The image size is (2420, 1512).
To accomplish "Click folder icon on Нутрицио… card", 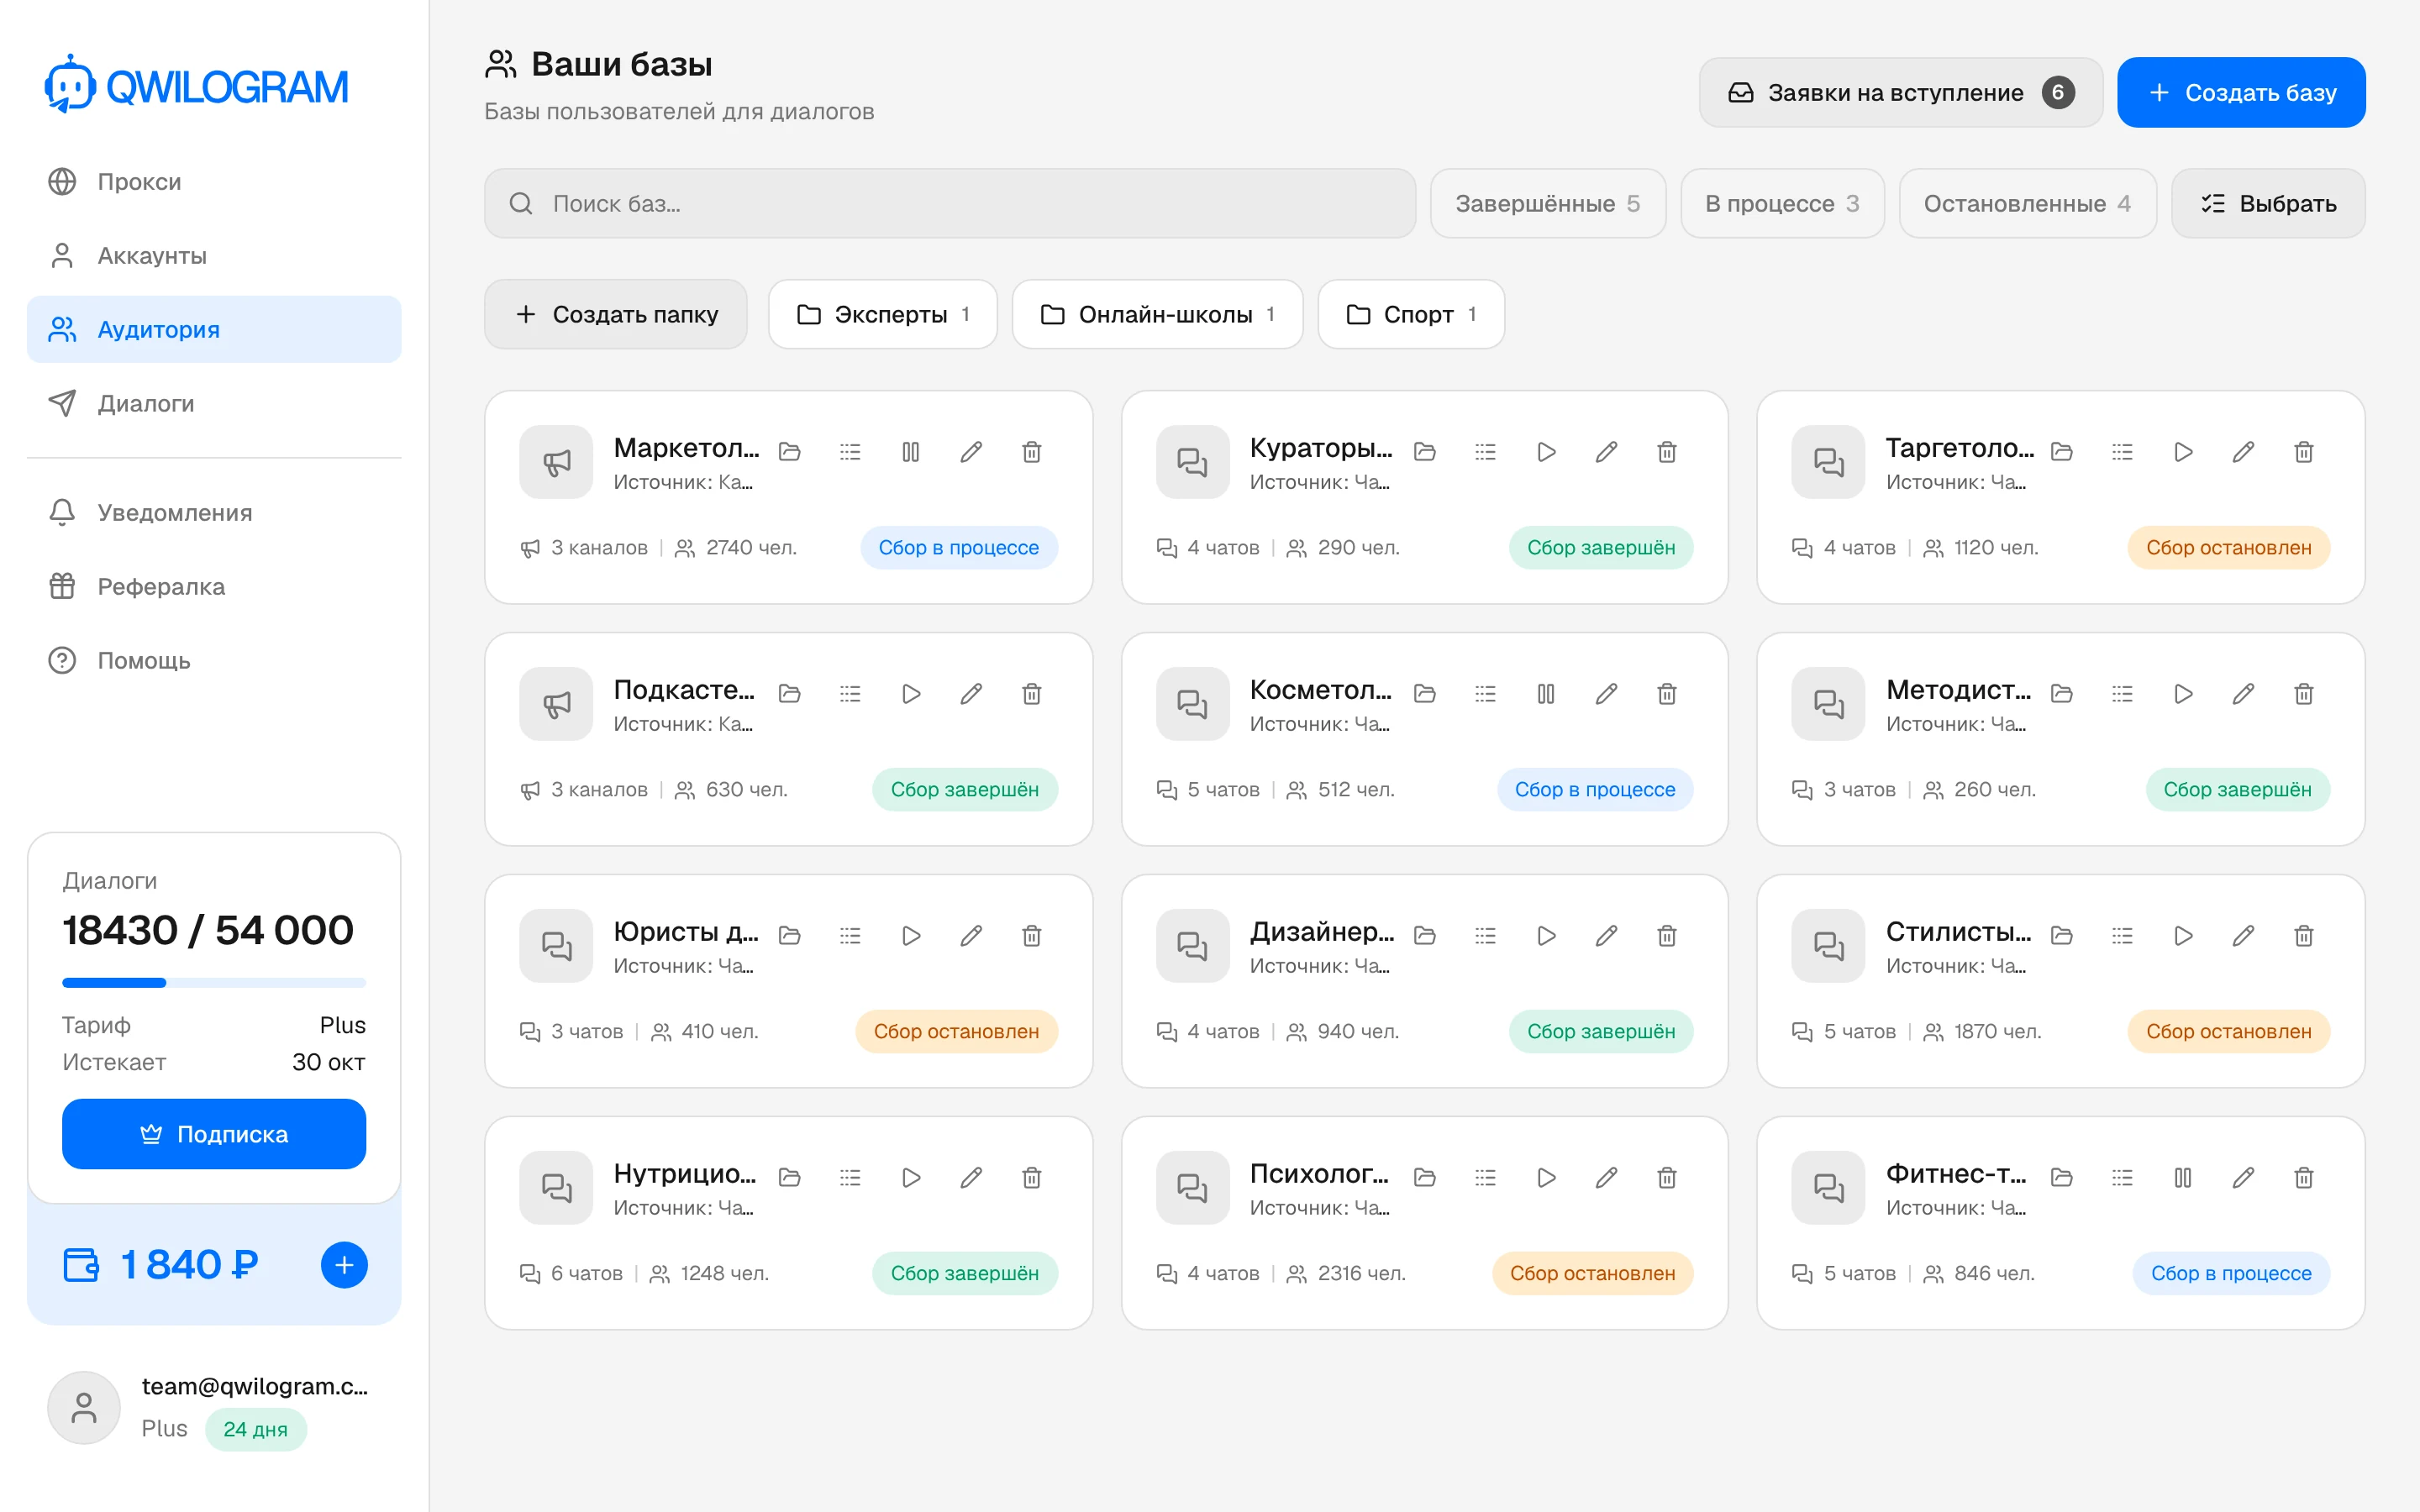I will [790, 1178].
